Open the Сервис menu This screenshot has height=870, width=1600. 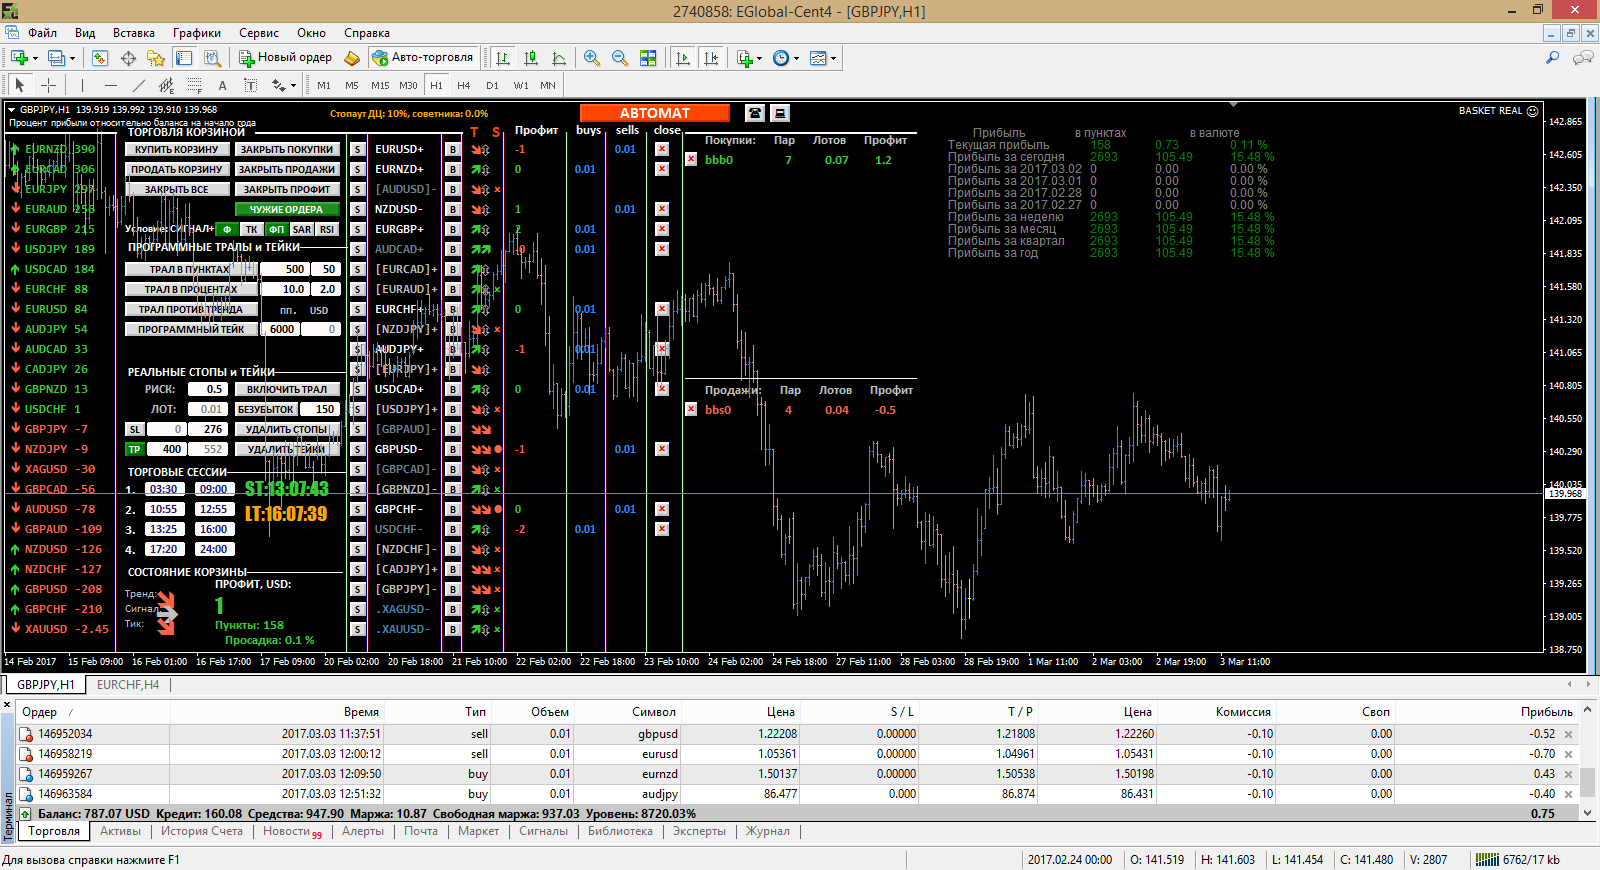pos(258,33)
